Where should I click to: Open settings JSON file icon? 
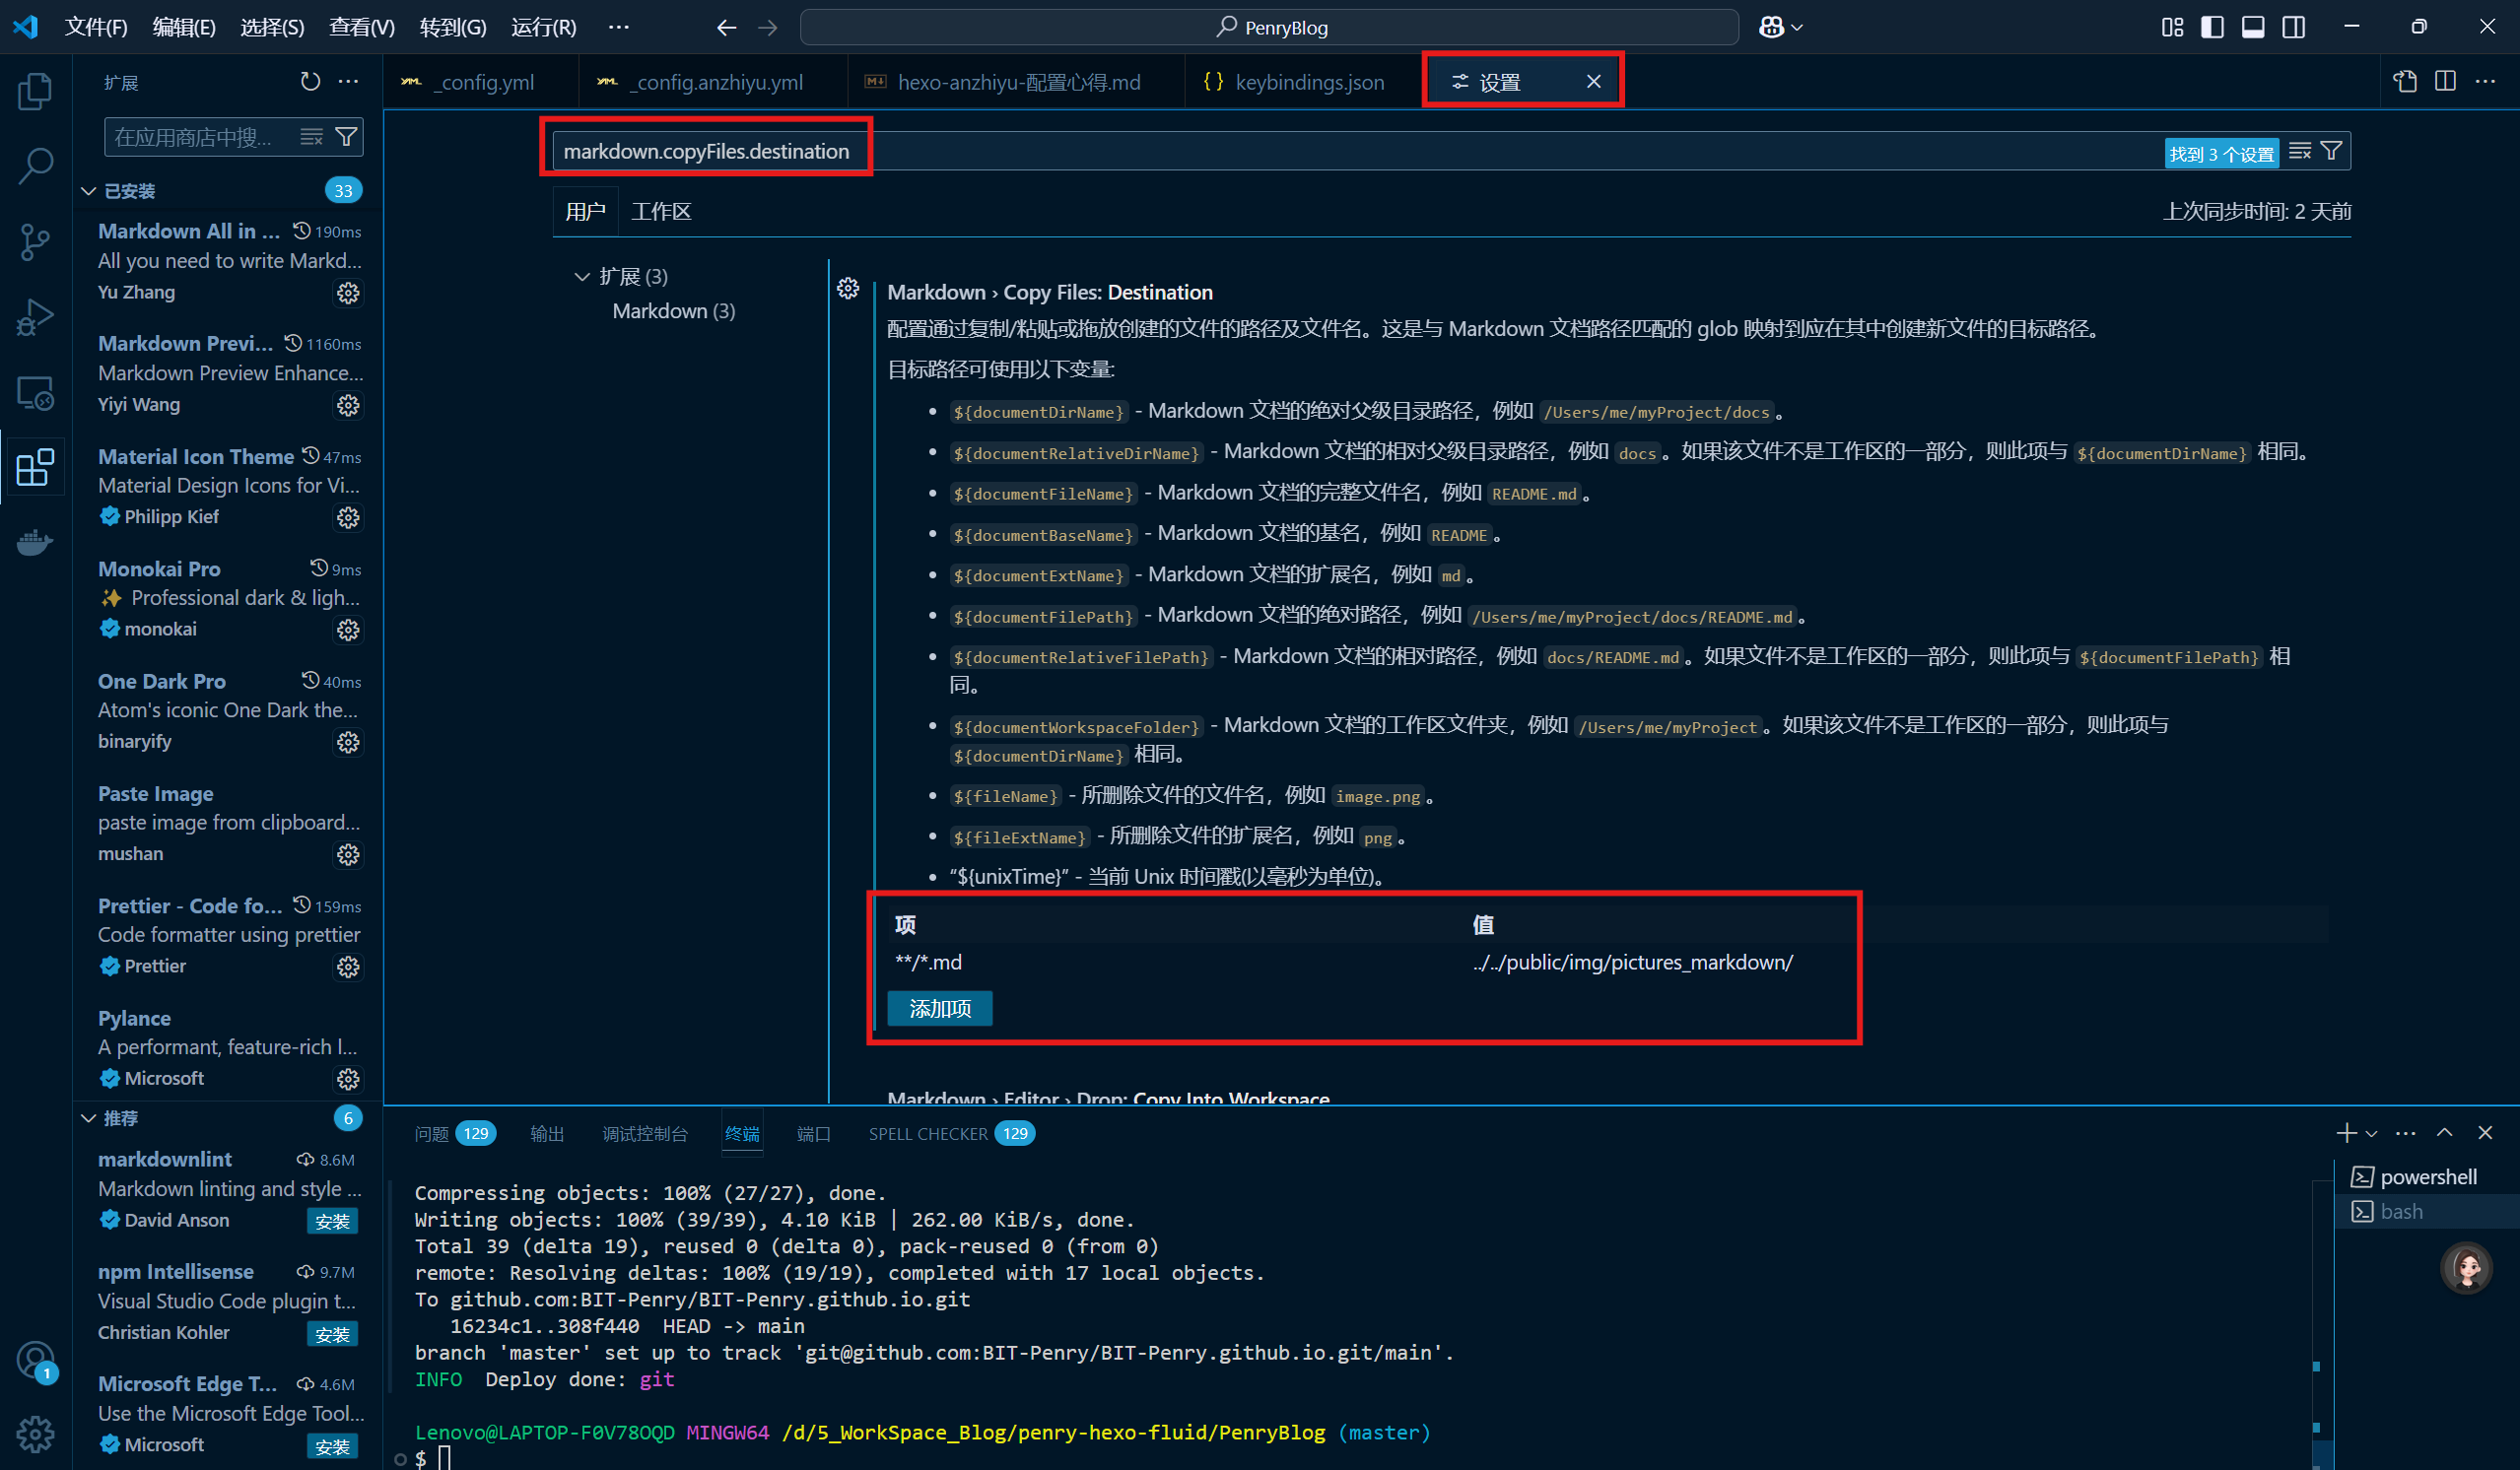2405,82
